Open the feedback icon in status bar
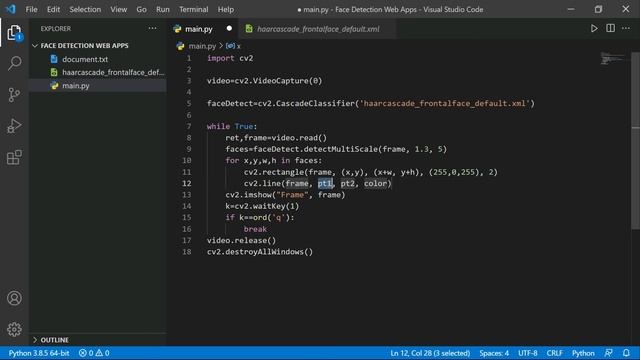640x360 pixels. point(608,353)
